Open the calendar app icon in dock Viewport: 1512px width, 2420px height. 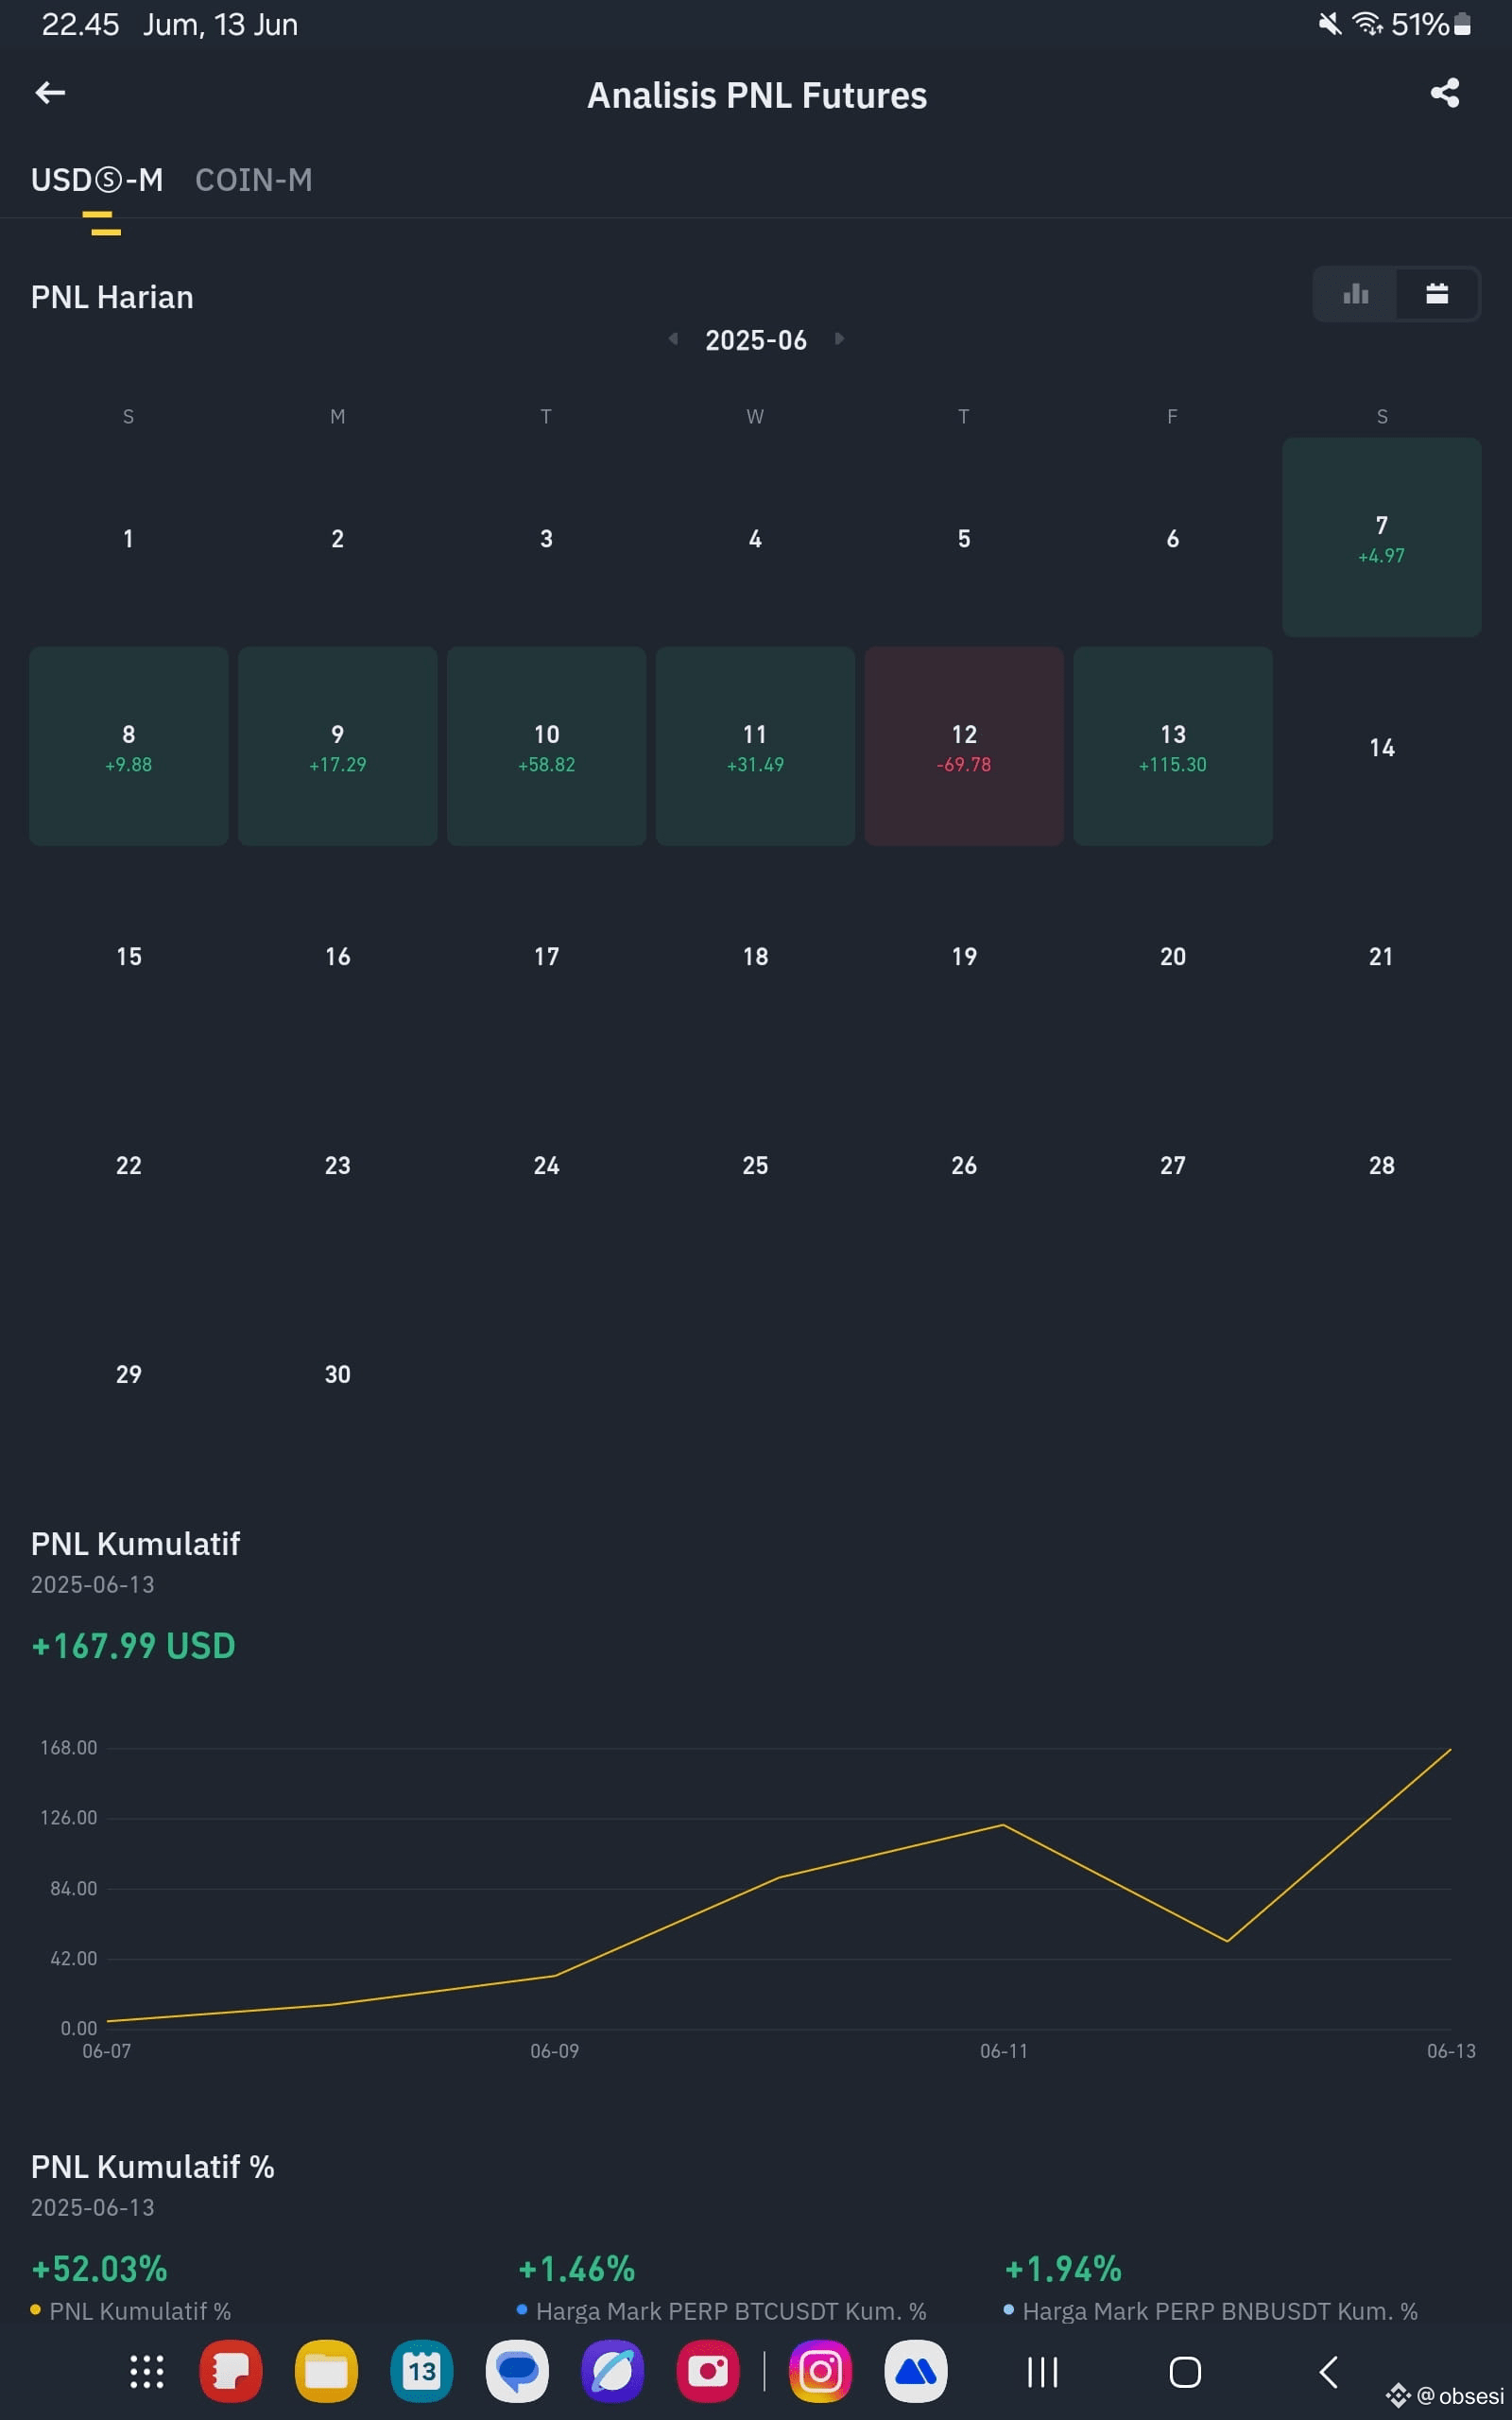click(x=421, y=2371)
